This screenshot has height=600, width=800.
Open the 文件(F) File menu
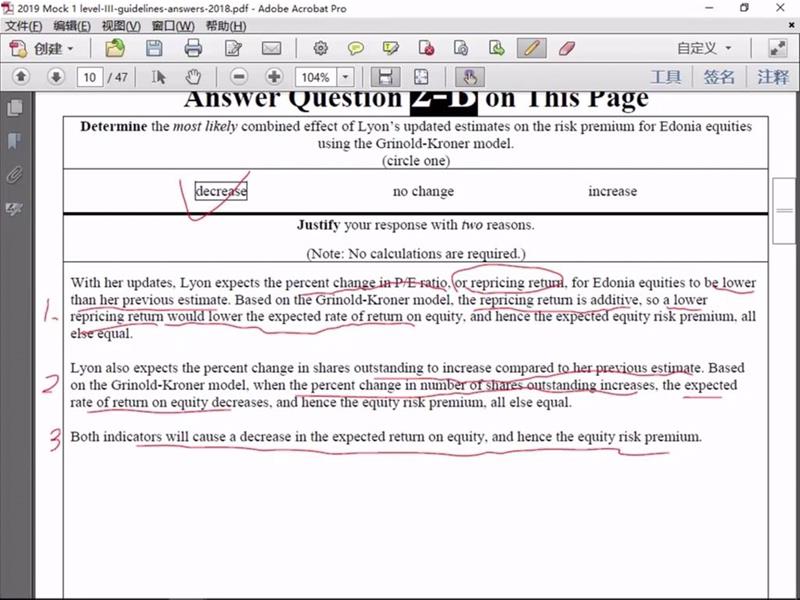[23, 26]
